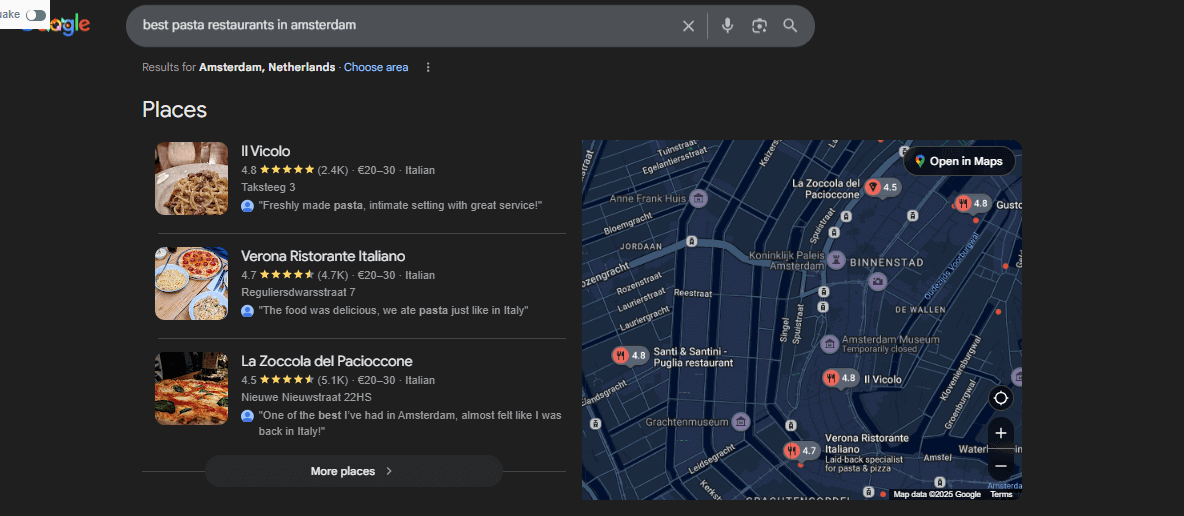Screen dimensions: 1184x516
Task: Click Il Vicolo review quote about fresh pasta
Action: coord(400,205)
